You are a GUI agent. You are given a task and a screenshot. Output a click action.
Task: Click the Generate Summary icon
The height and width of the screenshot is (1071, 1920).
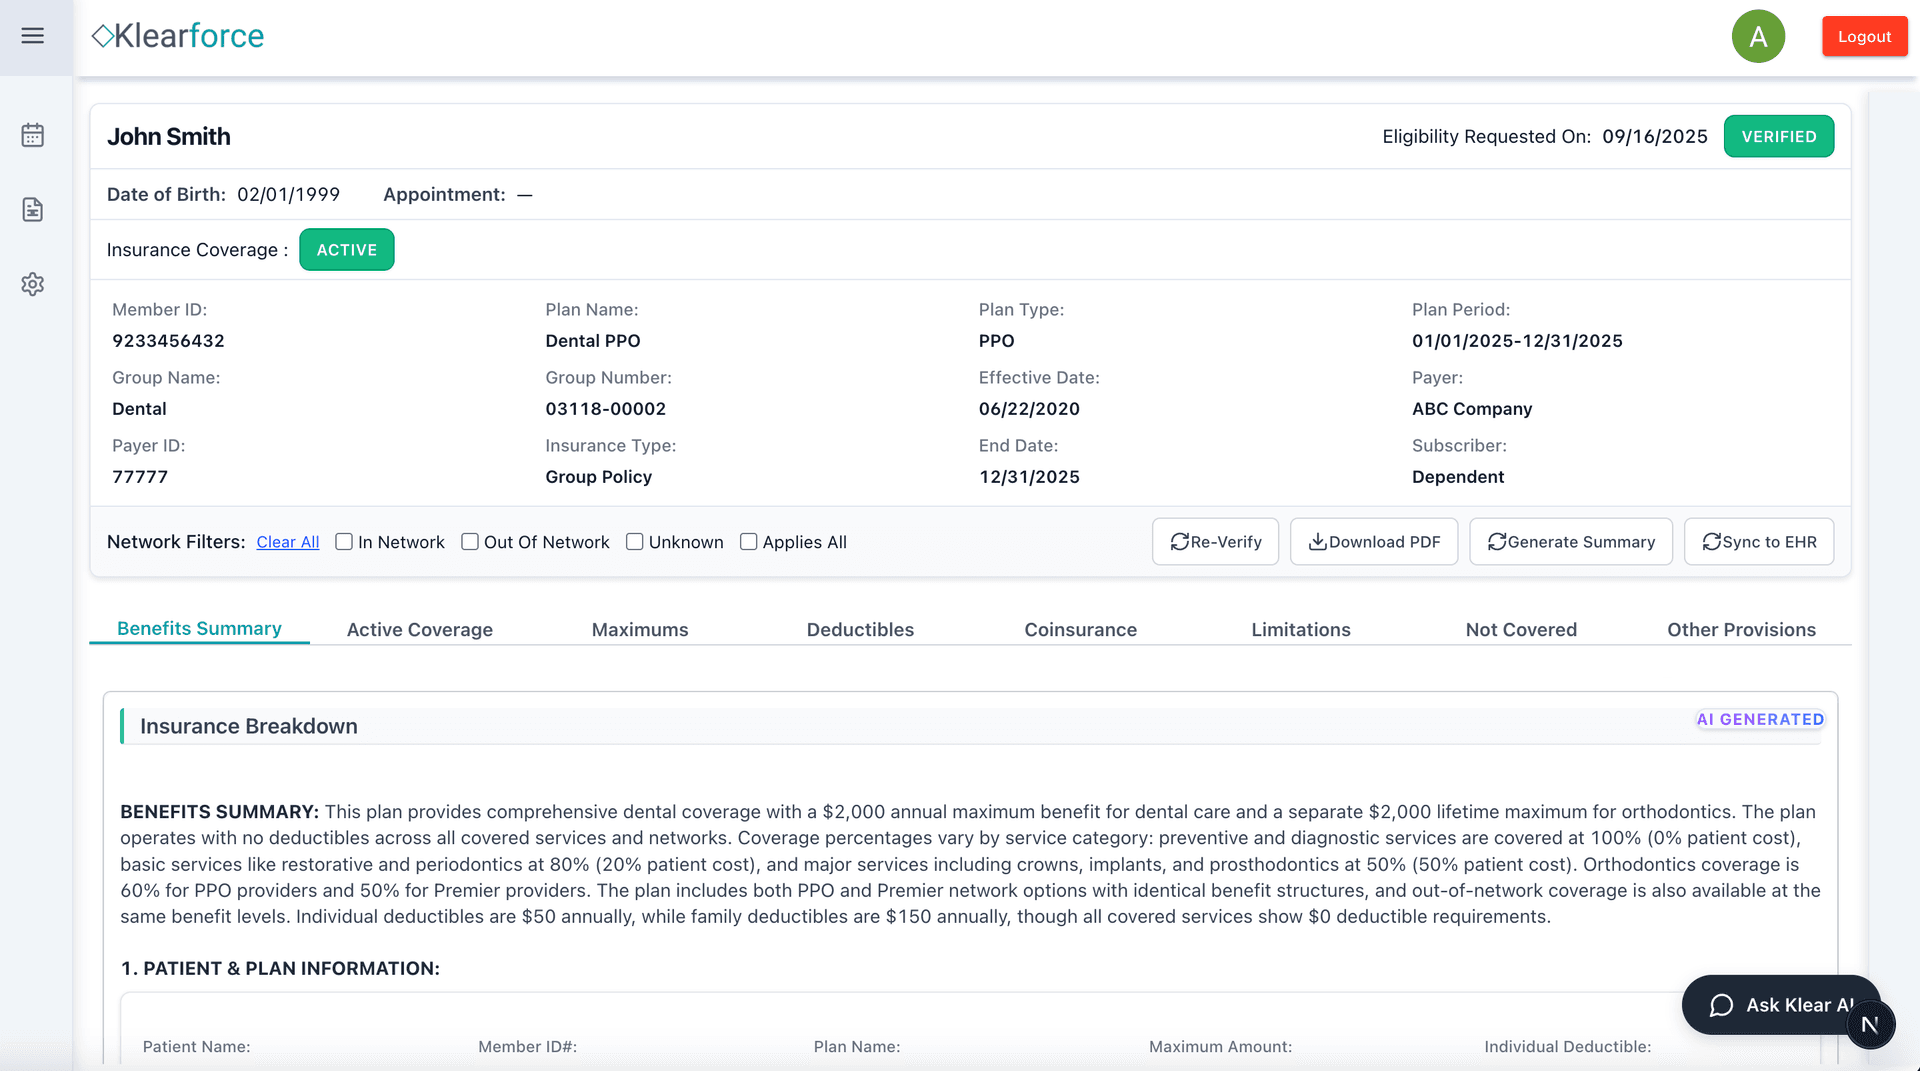tap(1497, 541)
